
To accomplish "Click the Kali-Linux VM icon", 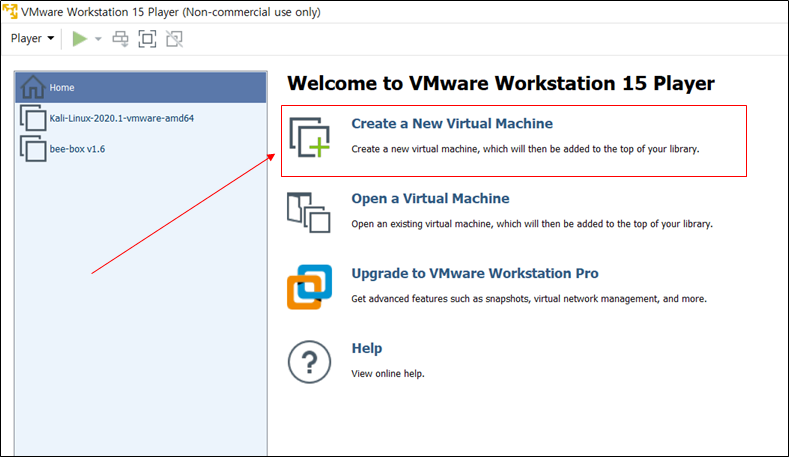I will coord(33,118).
